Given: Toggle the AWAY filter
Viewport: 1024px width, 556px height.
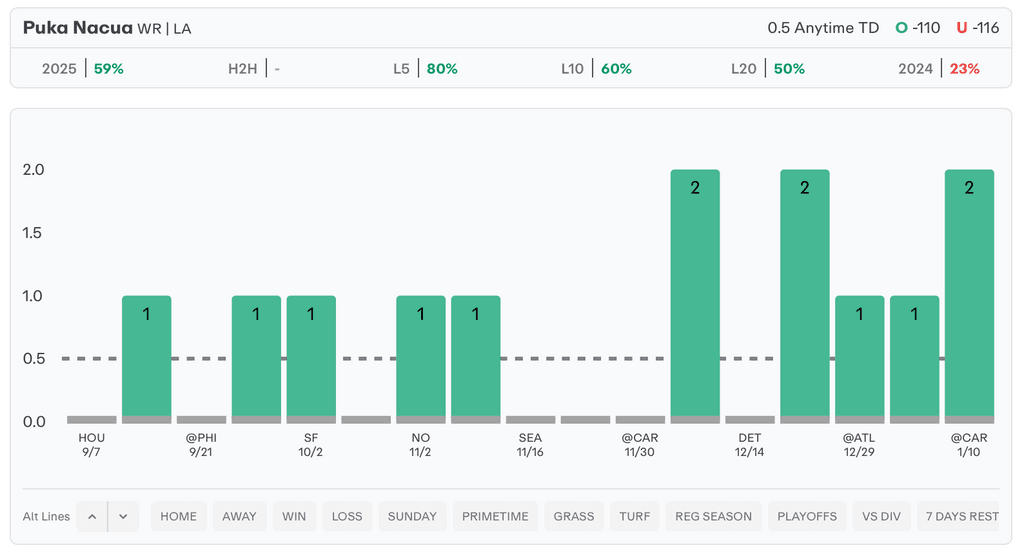Looking at the screenshot, I should [239, 516].
